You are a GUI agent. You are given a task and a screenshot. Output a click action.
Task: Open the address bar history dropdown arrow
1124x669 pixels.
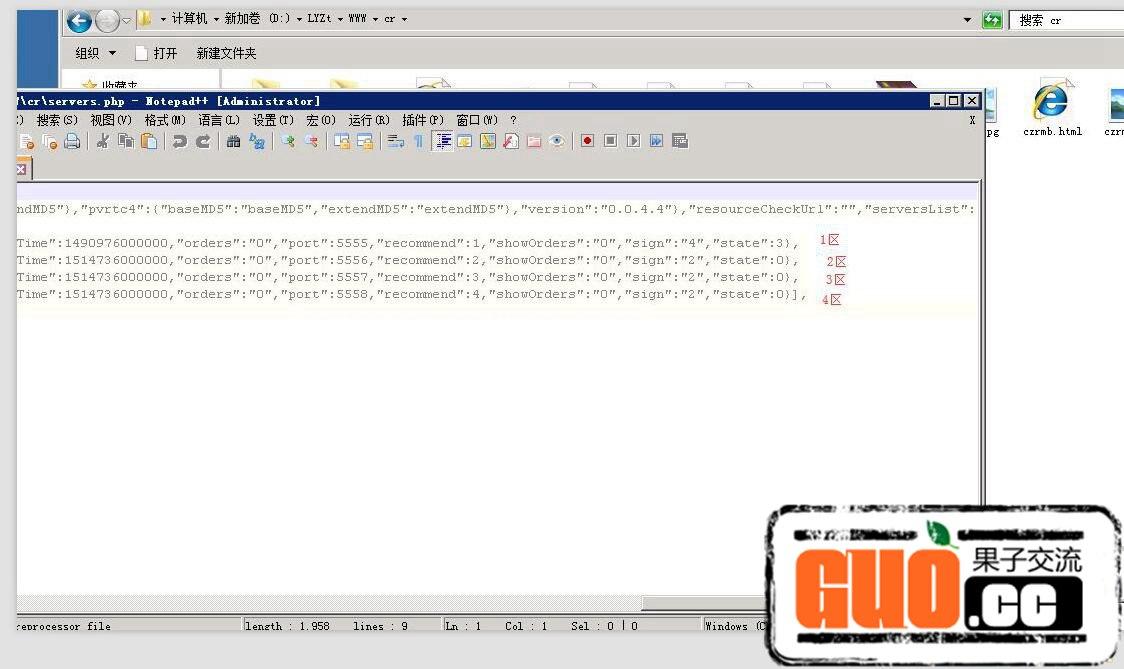(x=967, y=20)
